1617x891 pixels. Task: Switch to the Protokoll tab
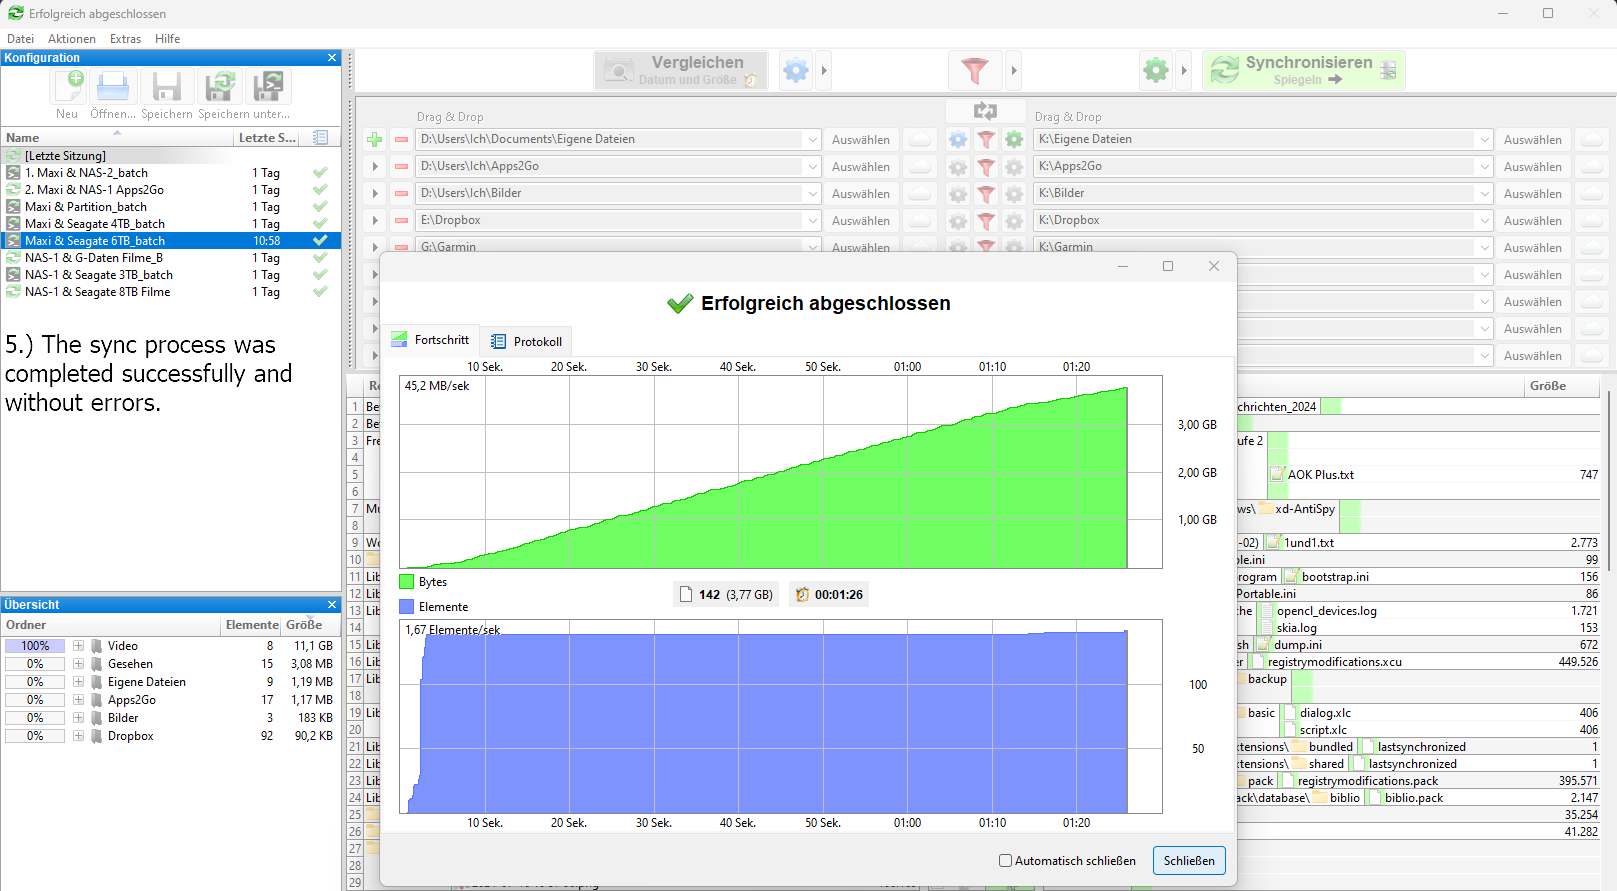pyautogui.click(x=526, y=341)
